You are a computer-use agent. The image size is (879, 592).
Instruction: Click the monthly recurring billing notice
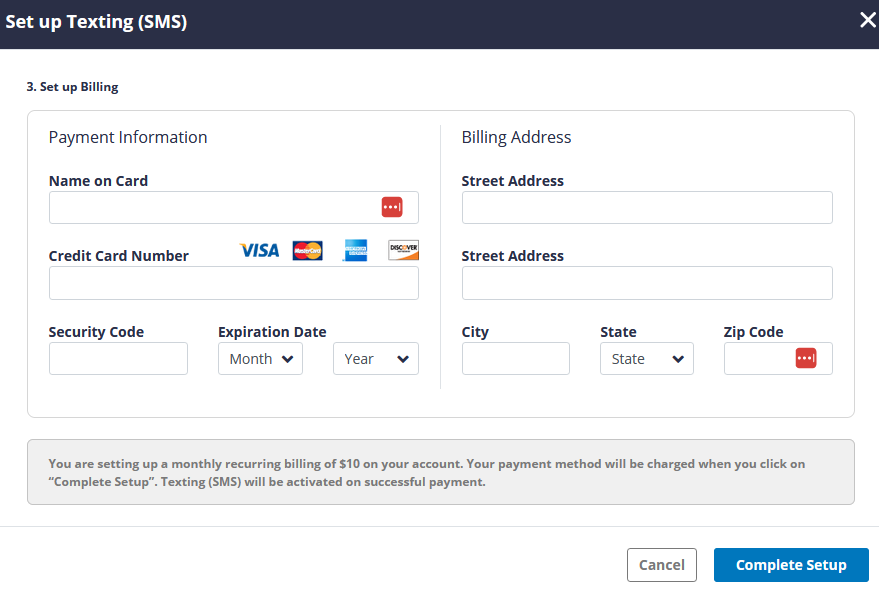(x=440, y=472)
